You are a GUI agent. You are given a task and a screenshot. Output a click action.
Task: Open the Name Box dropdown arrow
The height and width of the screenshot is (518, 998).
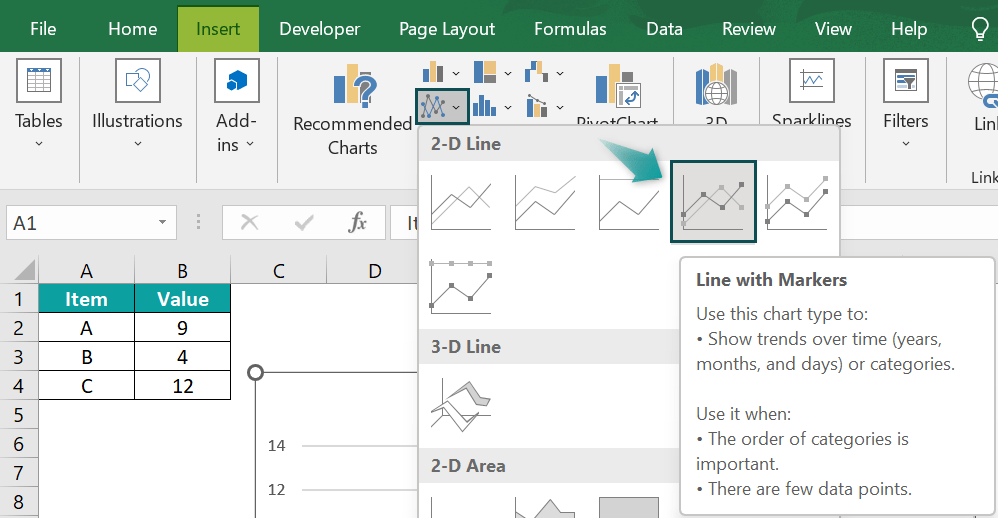click(162, 222)
